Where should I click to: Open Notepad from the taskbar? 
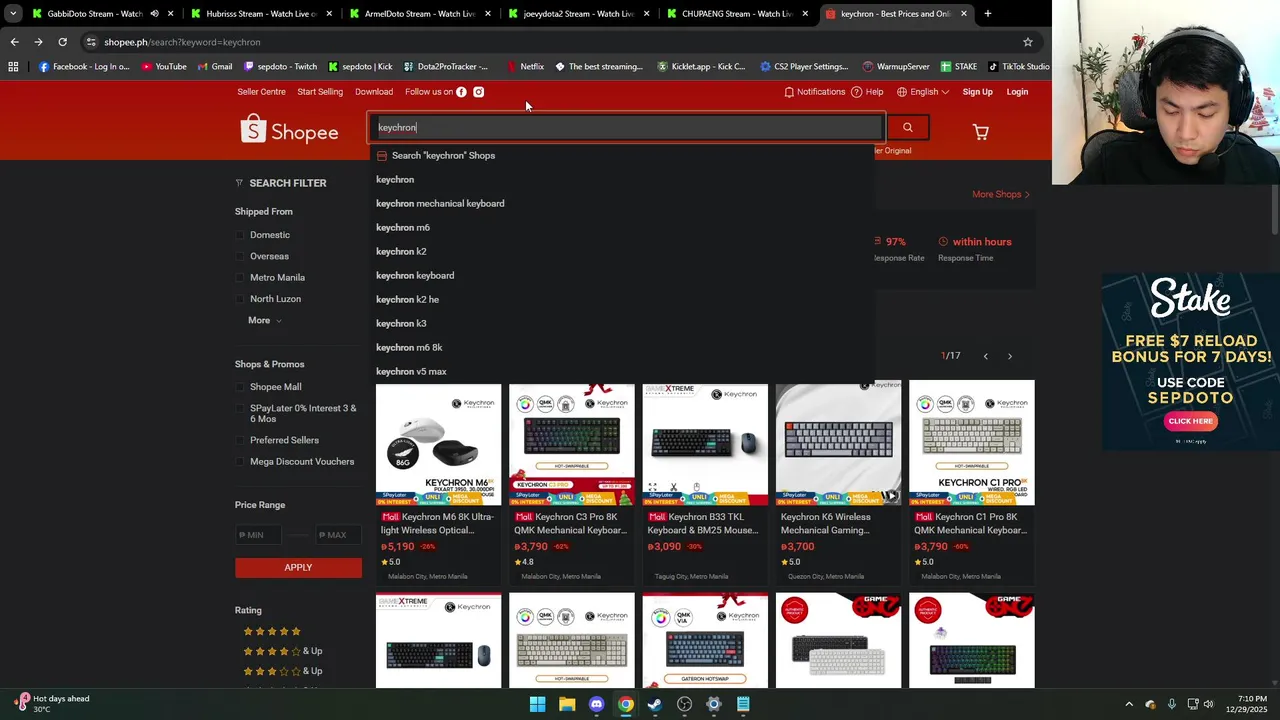743,704
